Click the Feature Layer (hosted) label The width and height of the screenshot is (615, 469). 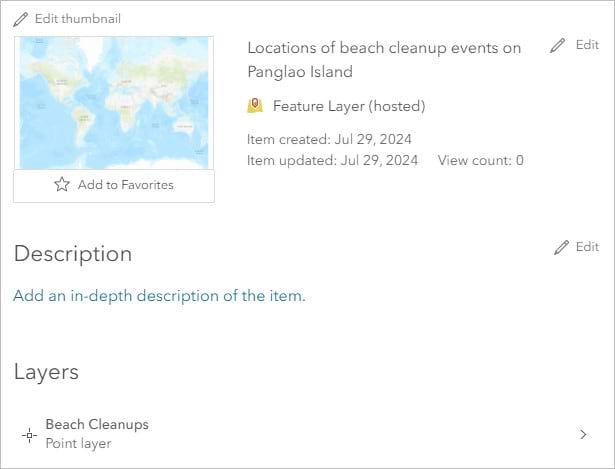[x=349, y=106]
